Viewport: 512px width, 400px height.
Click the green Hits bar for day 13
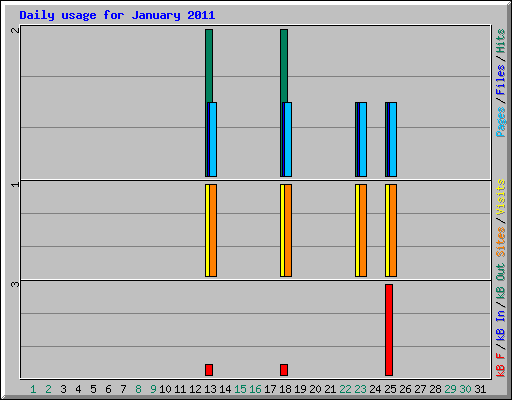point(209,66)
